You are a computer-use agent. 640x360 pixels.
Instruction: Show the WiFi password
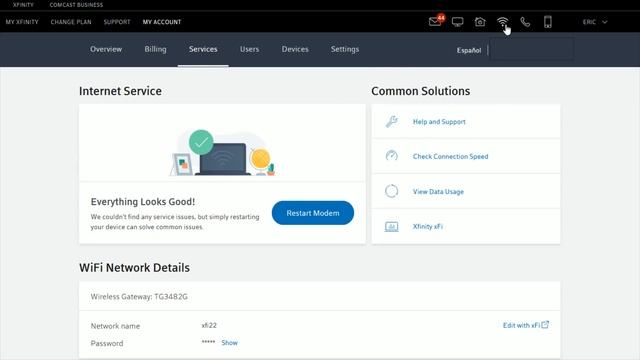(x=229, y=342)
